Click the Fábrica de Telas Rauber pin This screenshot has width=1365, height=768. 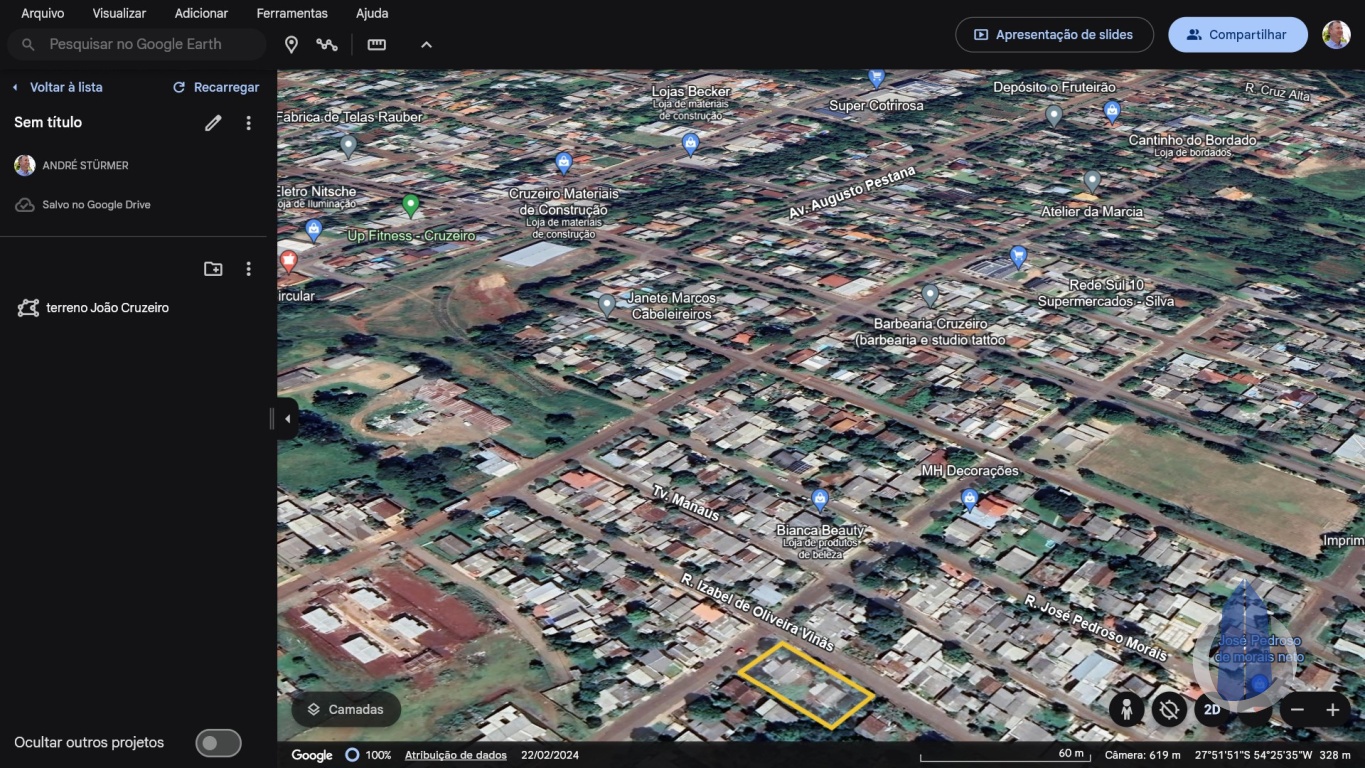pyautogui.click(x=348, y=146)
